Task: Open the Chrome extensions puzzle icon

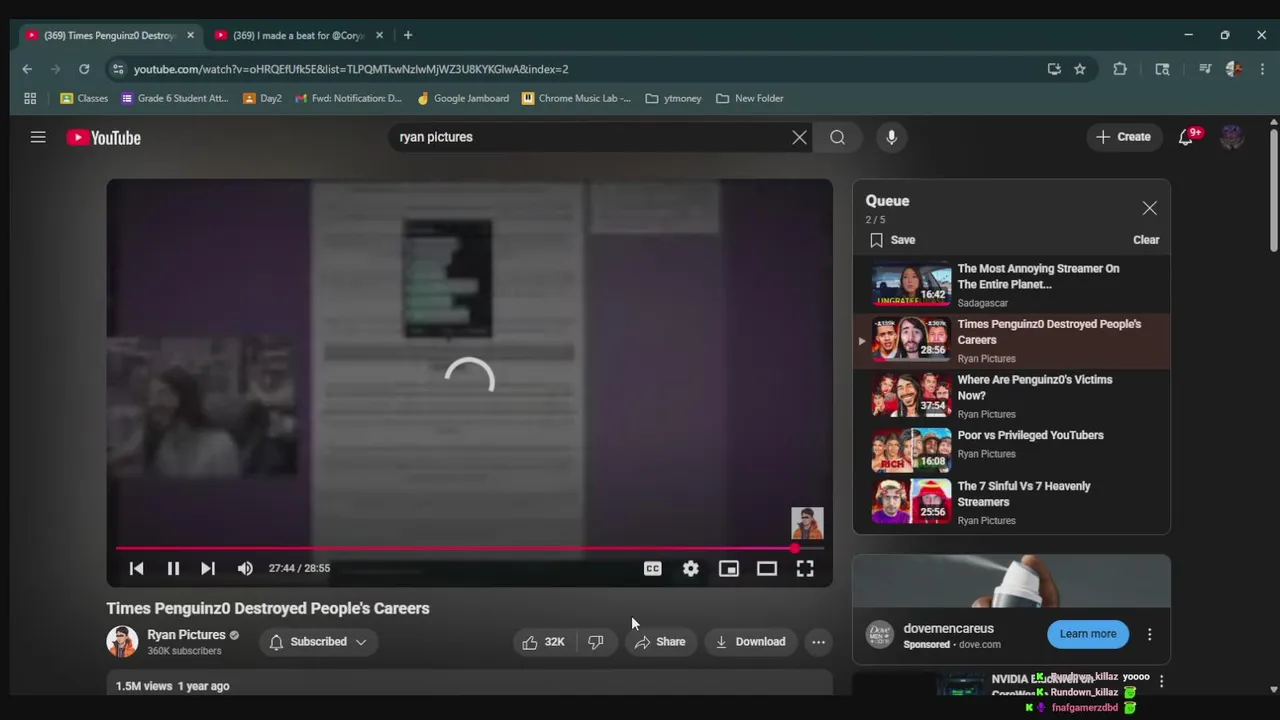Action: [1120, 69]
